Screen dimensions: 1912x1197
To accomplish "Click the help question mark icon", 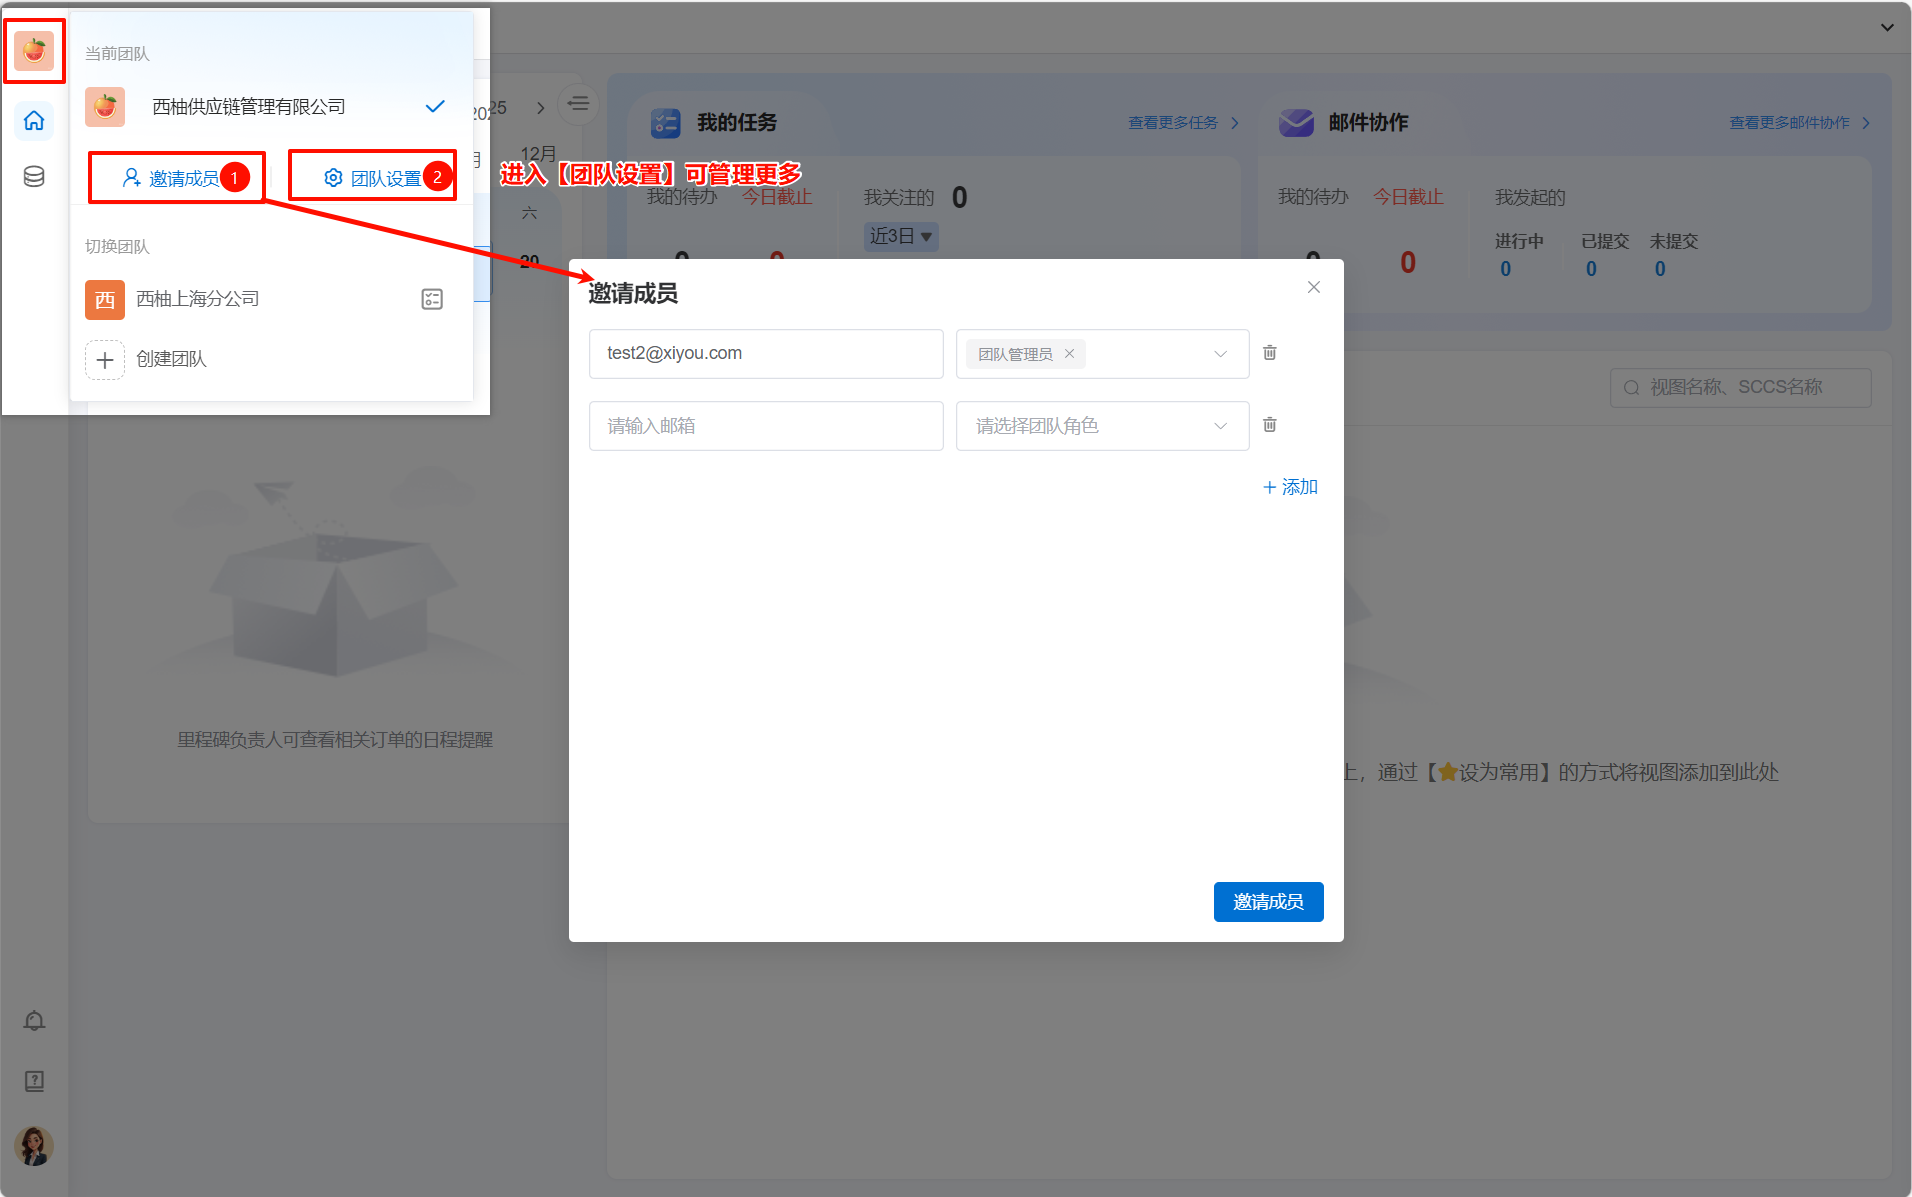I will (34, 1081).
